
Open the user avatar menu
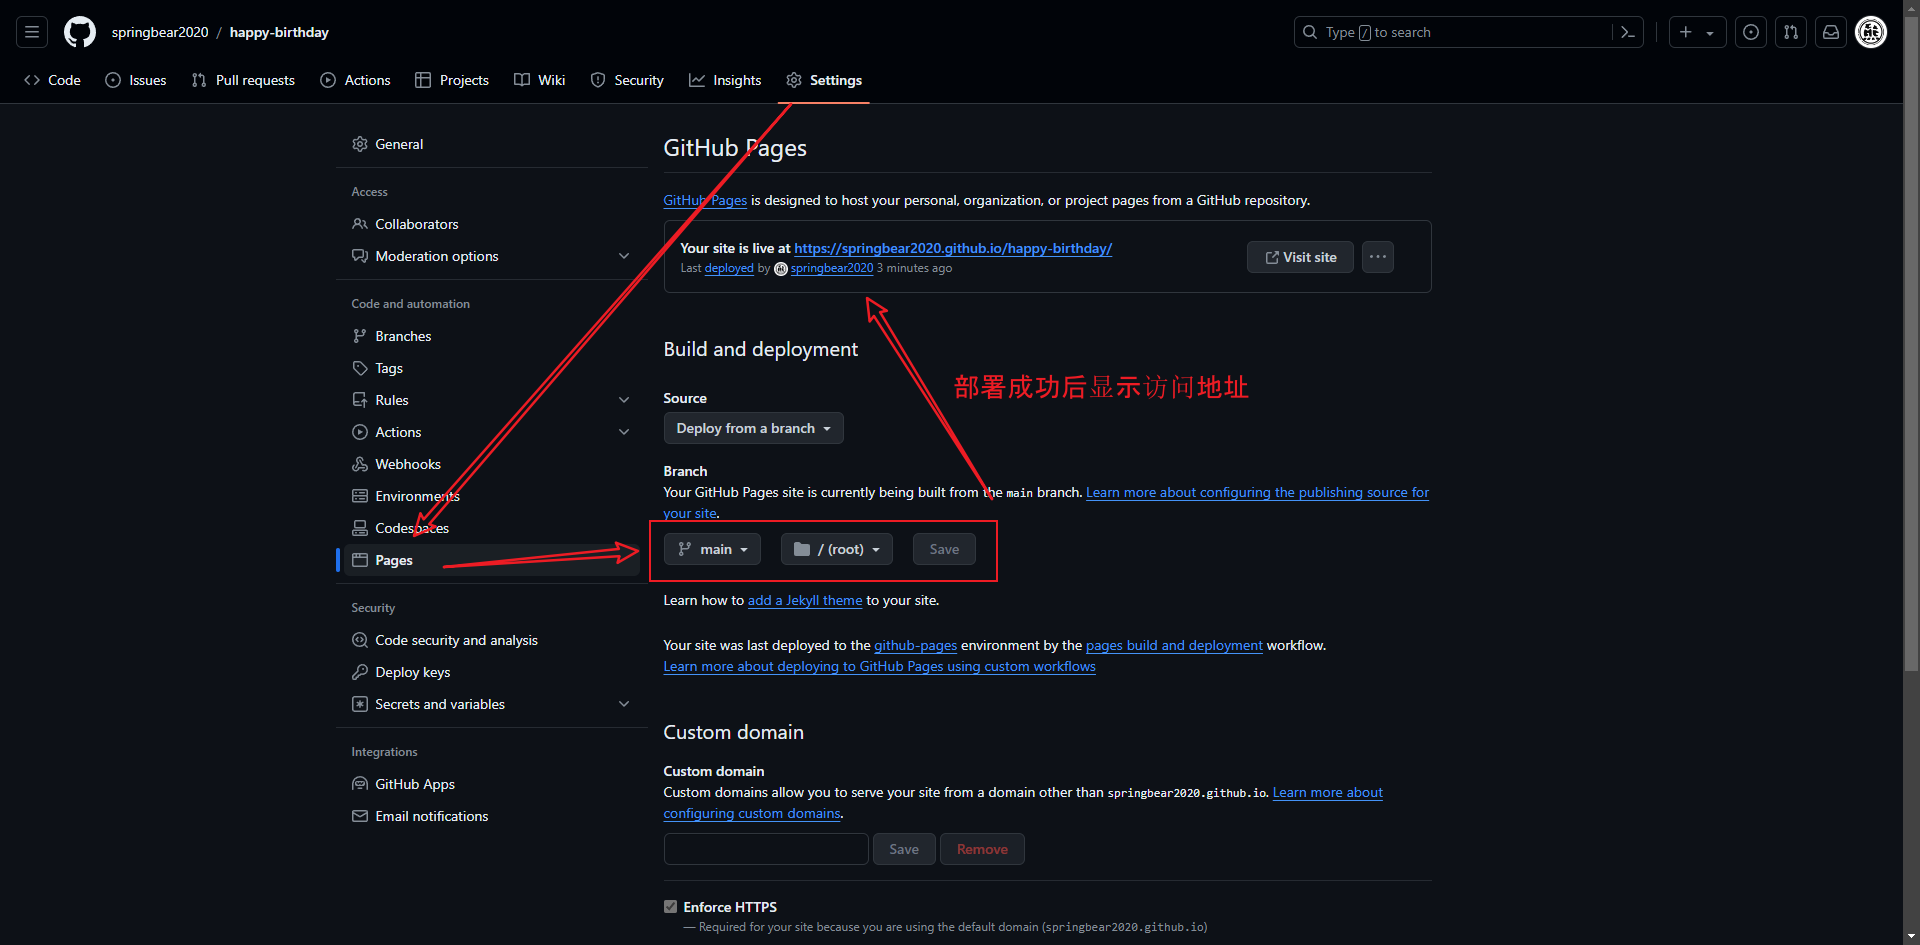coord(1871,32)
